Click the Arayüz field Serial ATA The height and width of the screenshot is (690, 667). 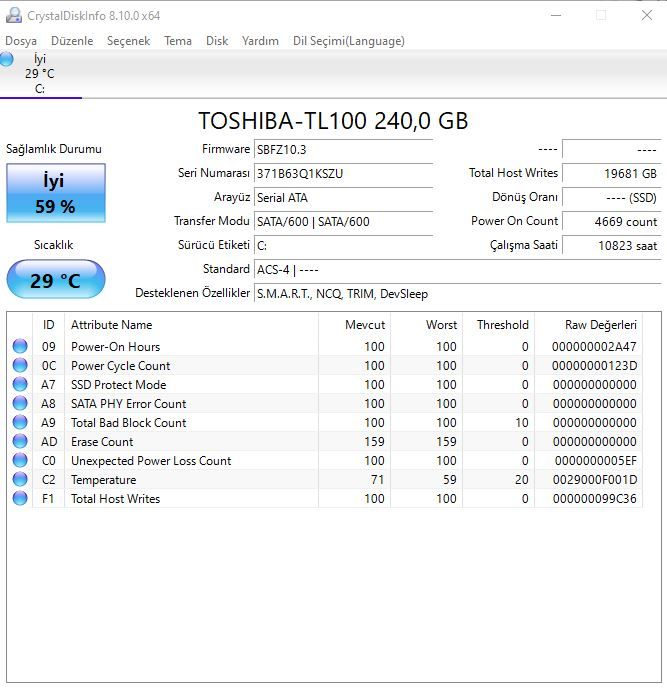[344, 198]
